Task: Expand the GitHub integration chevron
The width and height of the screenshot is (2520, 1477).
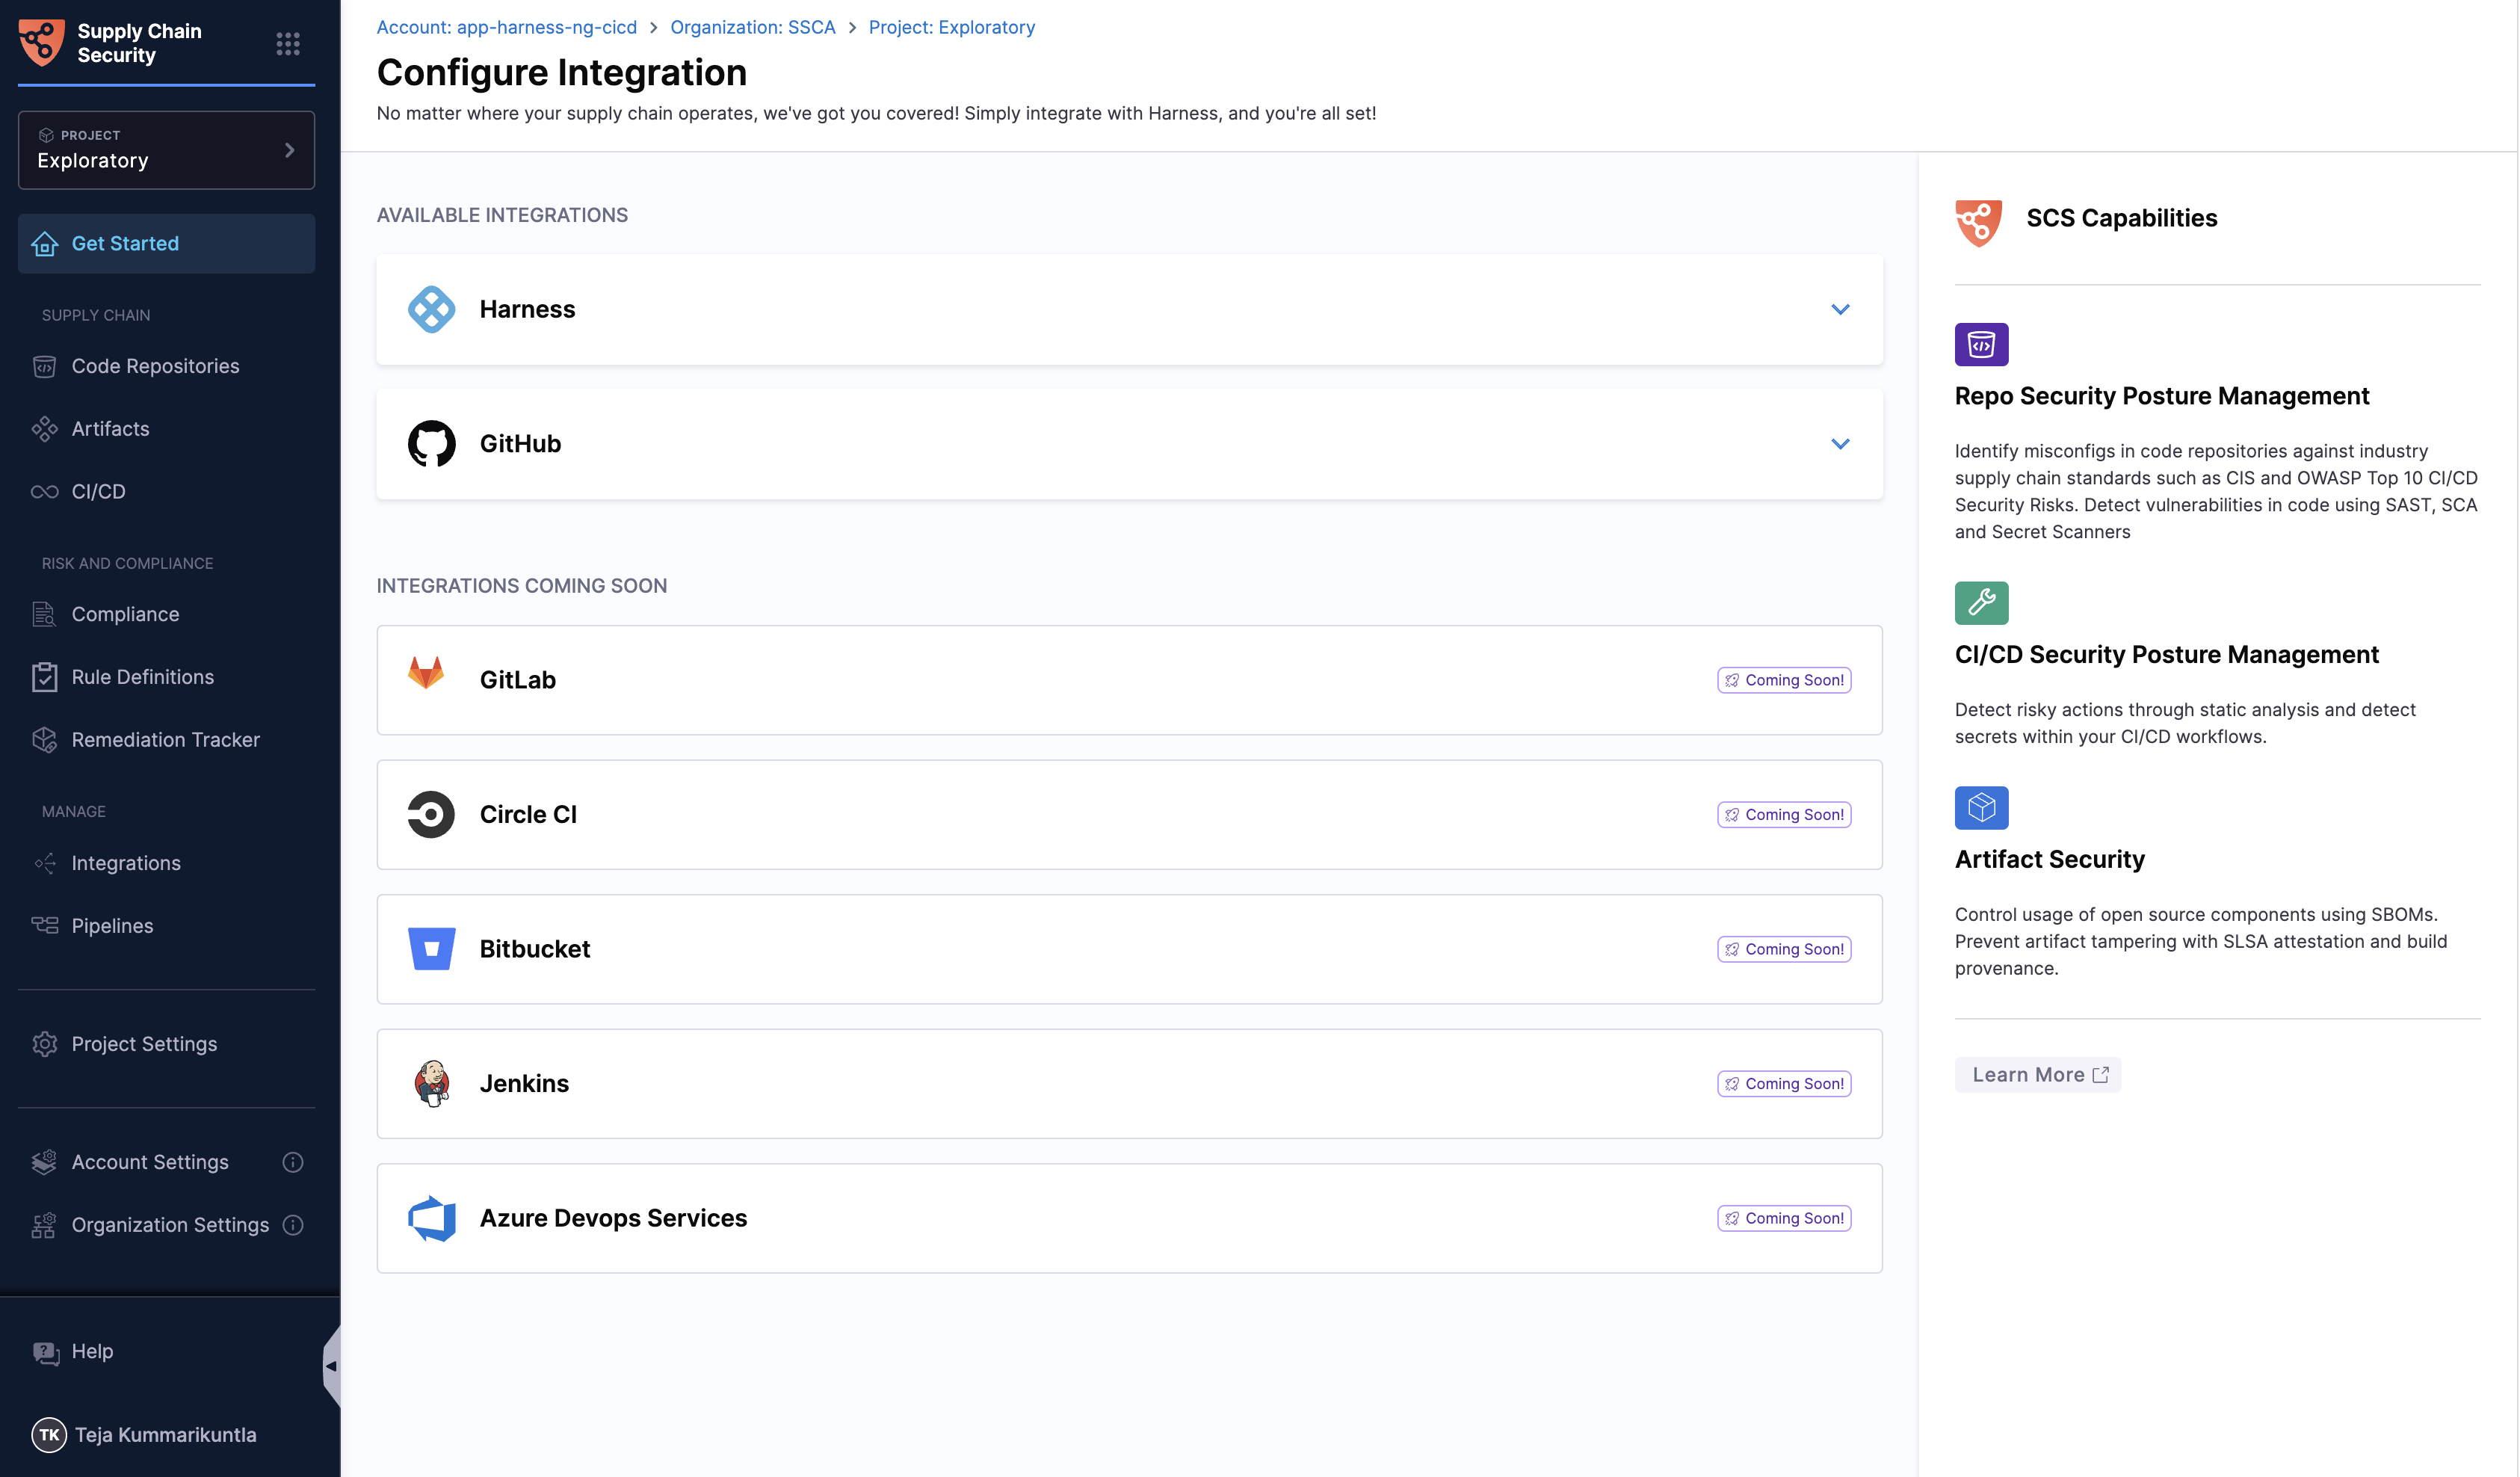Action: click(x=1839, y=444)
